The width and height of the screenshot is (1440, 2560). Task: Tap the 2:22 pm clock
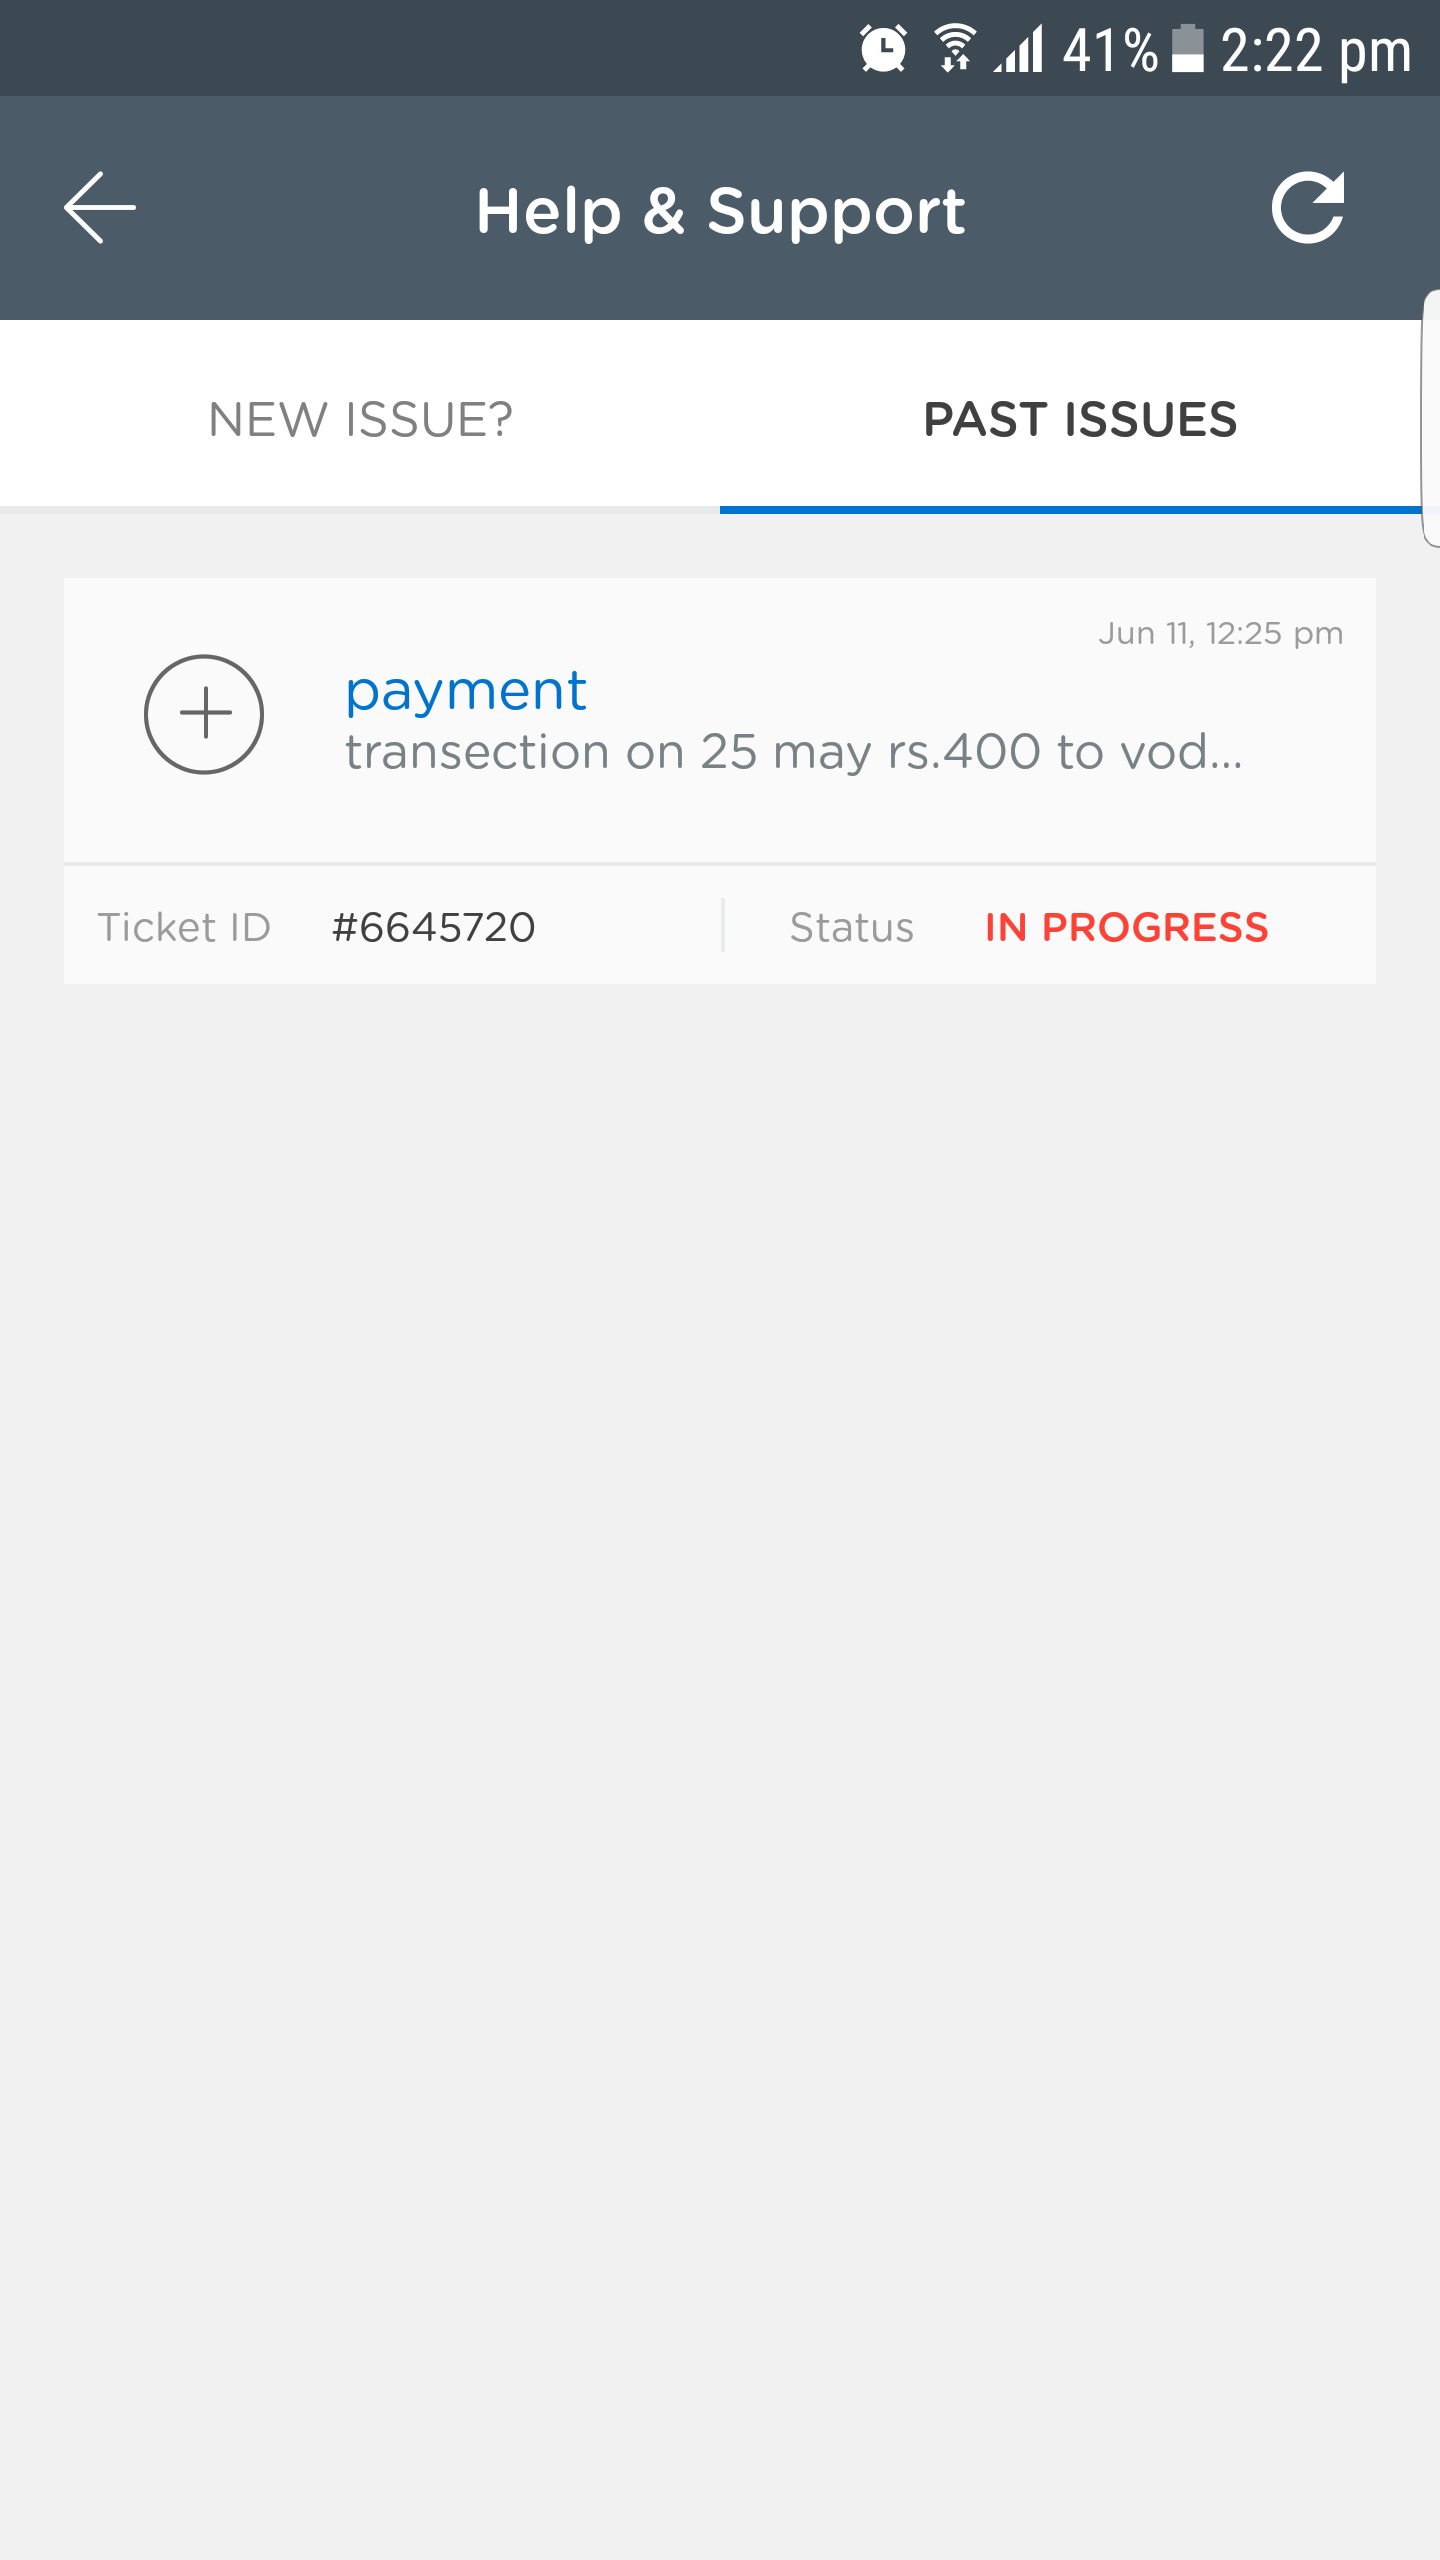point(1316,50)
